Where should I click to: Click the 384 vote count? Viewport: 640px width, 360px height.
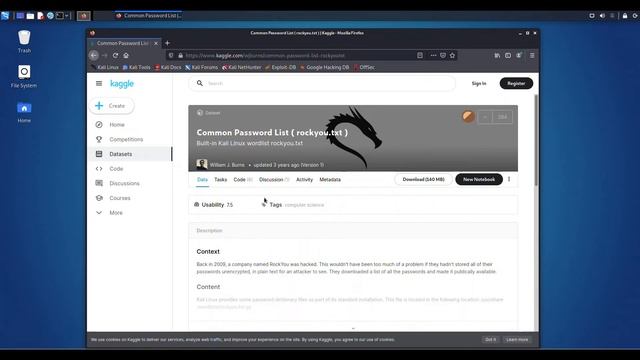coord(502,117)
